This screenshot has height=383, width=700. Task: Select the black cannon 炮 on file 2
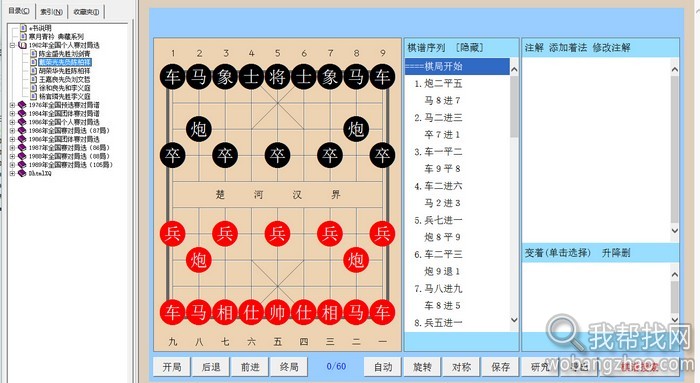pos(199,129)
